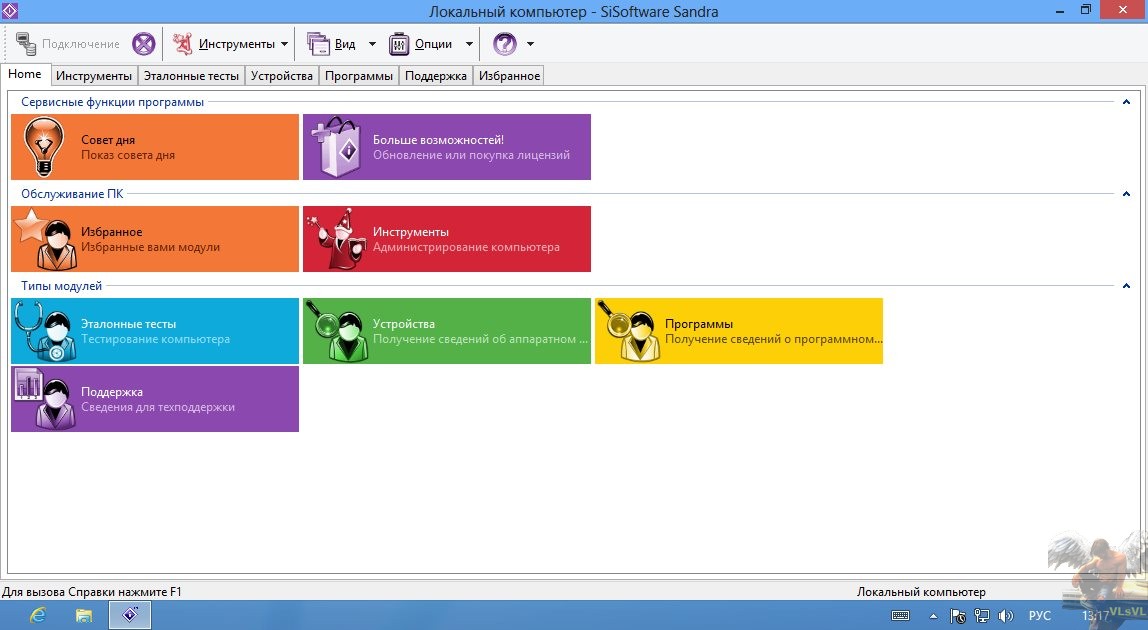Expand the Инструменты toolbar dropdown arrow
Screen dimensions: 1148x630
tap(284, 44)
